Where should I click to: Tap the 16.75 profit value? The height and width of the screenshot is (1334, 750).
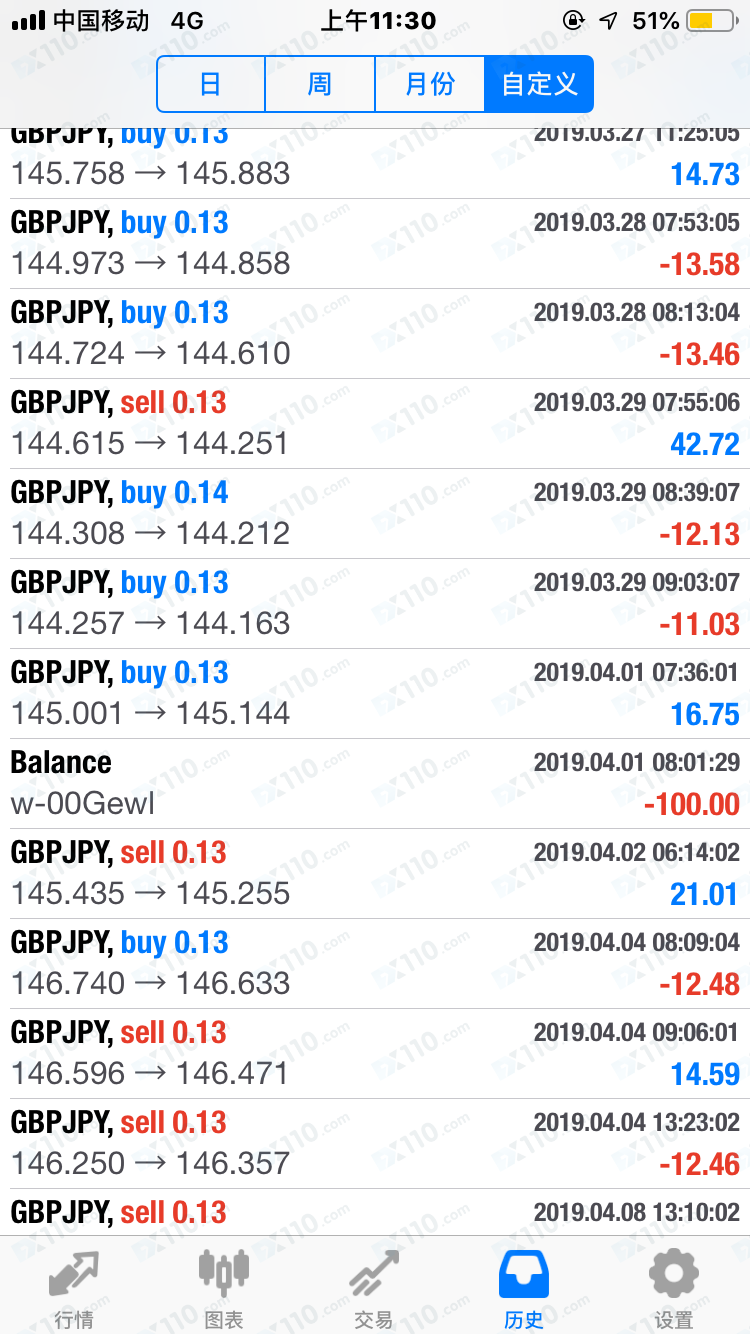coord(704,715)
